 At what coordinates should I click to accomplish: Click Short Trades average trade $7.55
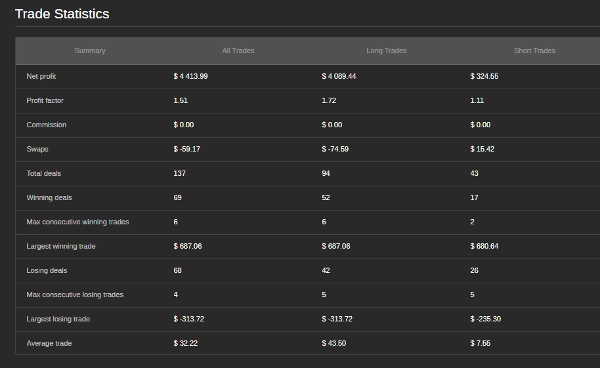coord(480,344)
